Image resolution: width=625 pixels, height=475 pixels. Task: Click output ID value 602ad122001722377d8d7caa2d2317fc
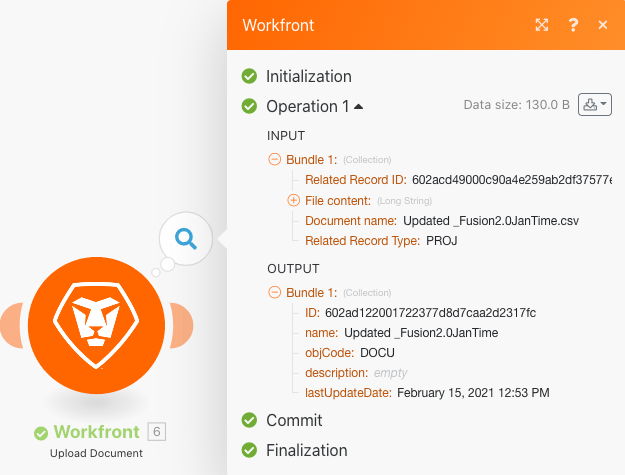point(430,313)
